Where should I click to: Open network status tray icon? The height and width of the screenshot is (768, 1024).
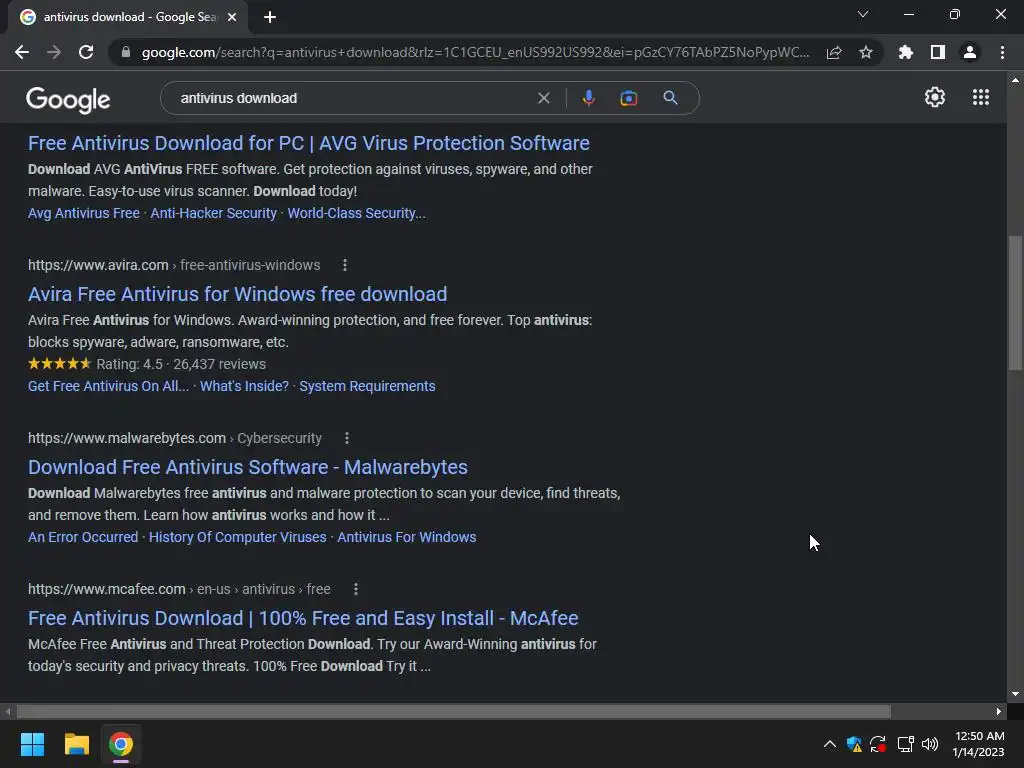(x=905, y=744)
